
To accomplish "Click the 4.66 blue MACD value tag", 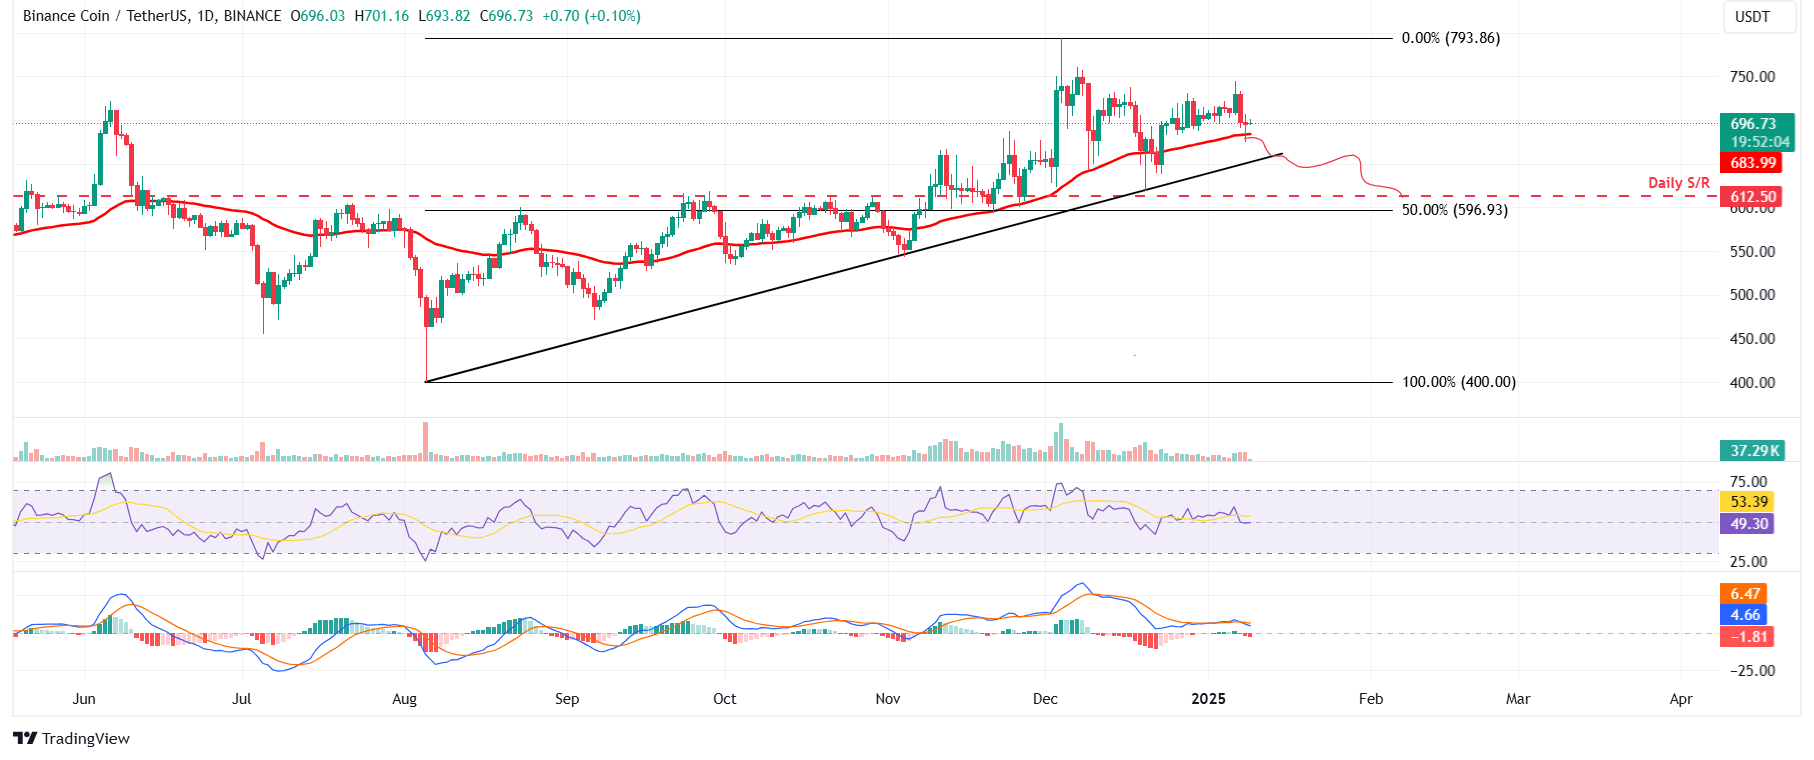I will coord(1743,615).
